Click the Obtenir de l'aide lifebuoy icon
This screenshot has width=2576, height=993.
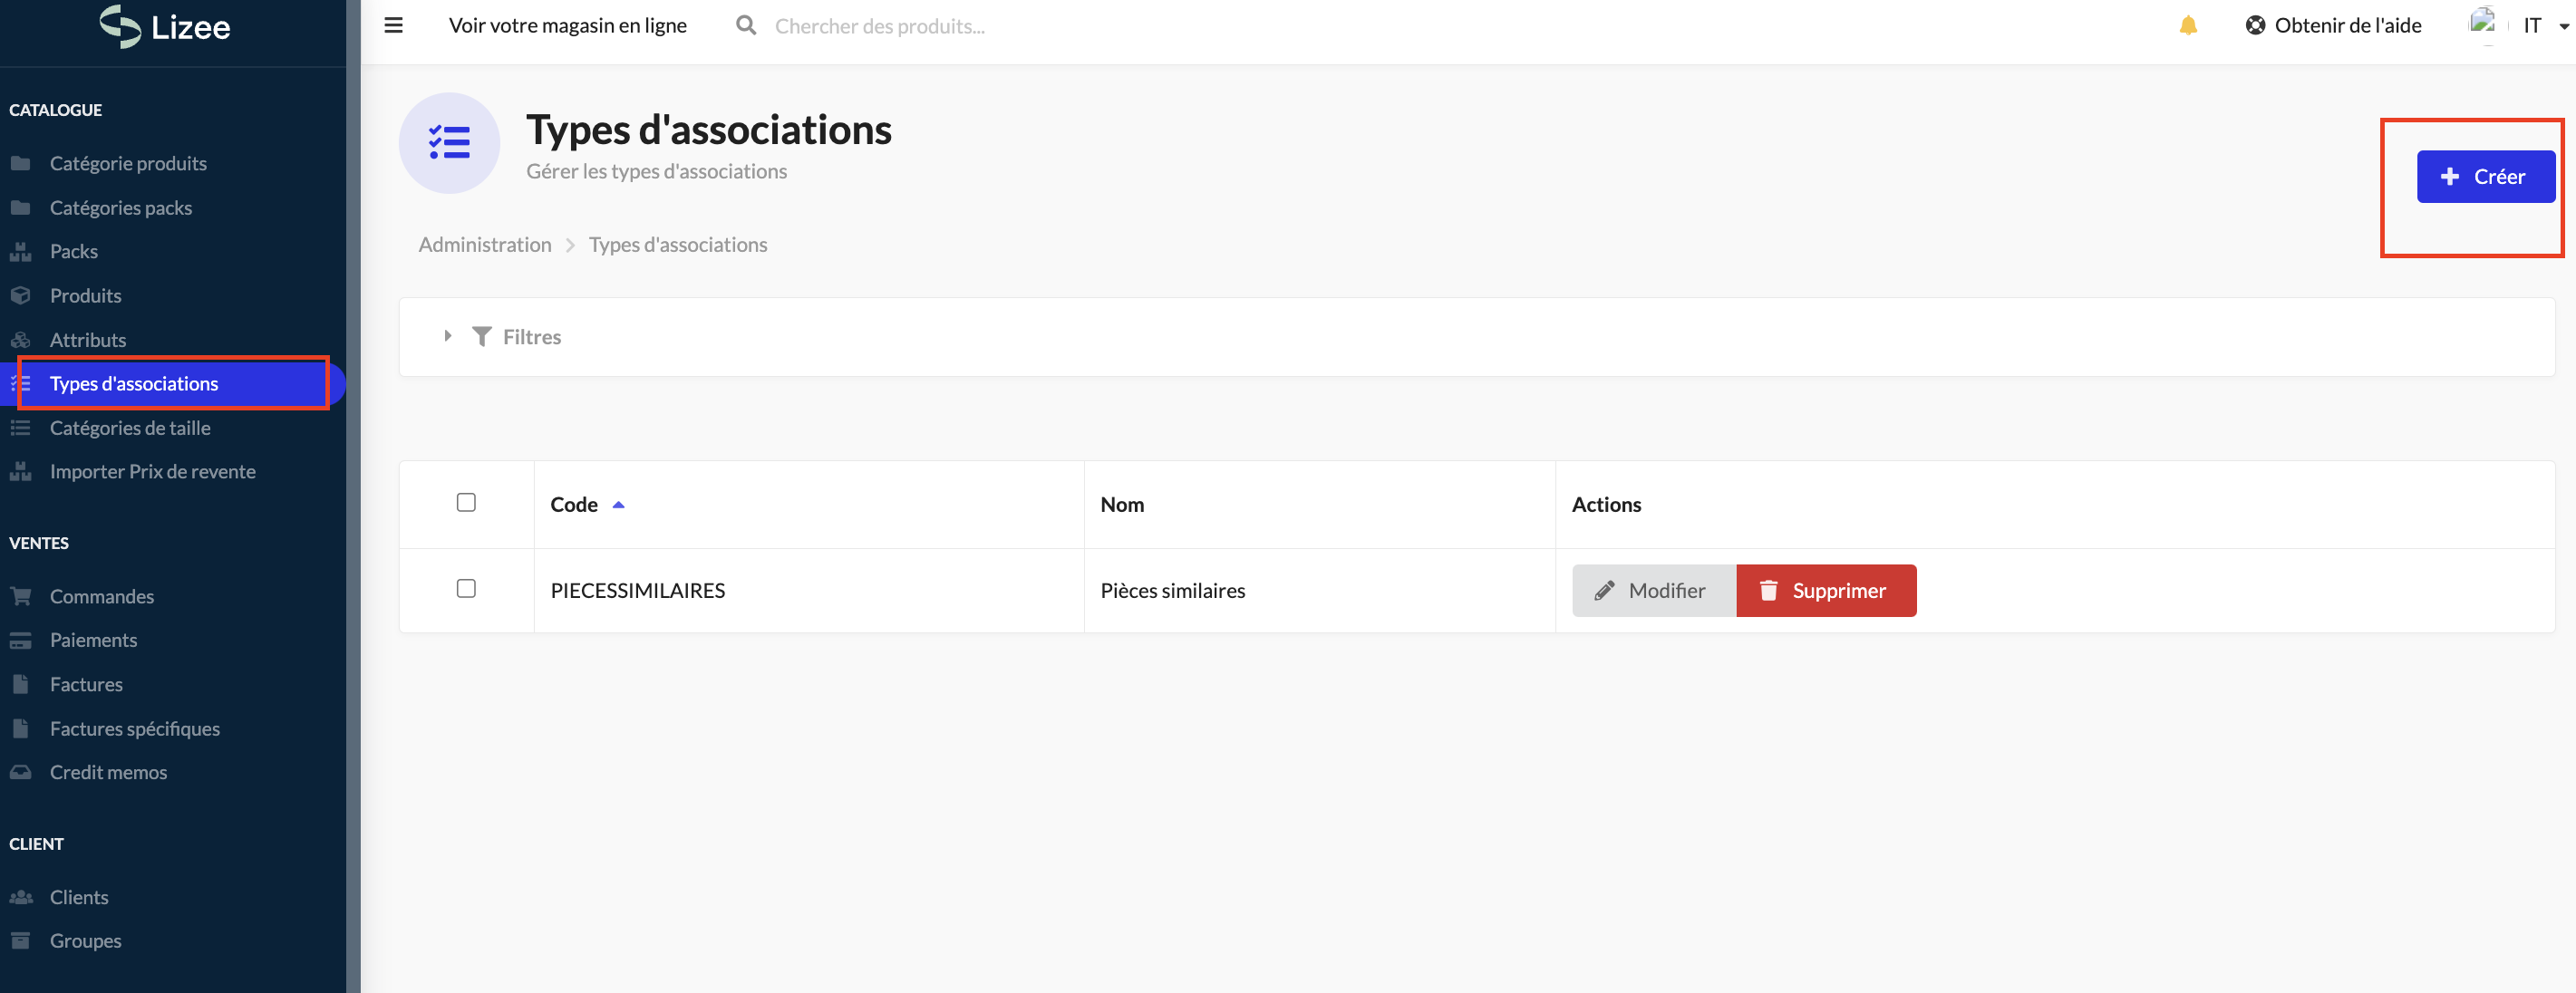tap(2254, 25)
